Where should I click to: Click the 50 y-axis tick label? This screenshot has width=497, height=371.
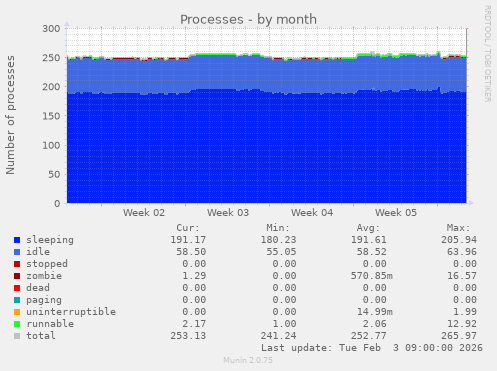(x=54, y=174)
